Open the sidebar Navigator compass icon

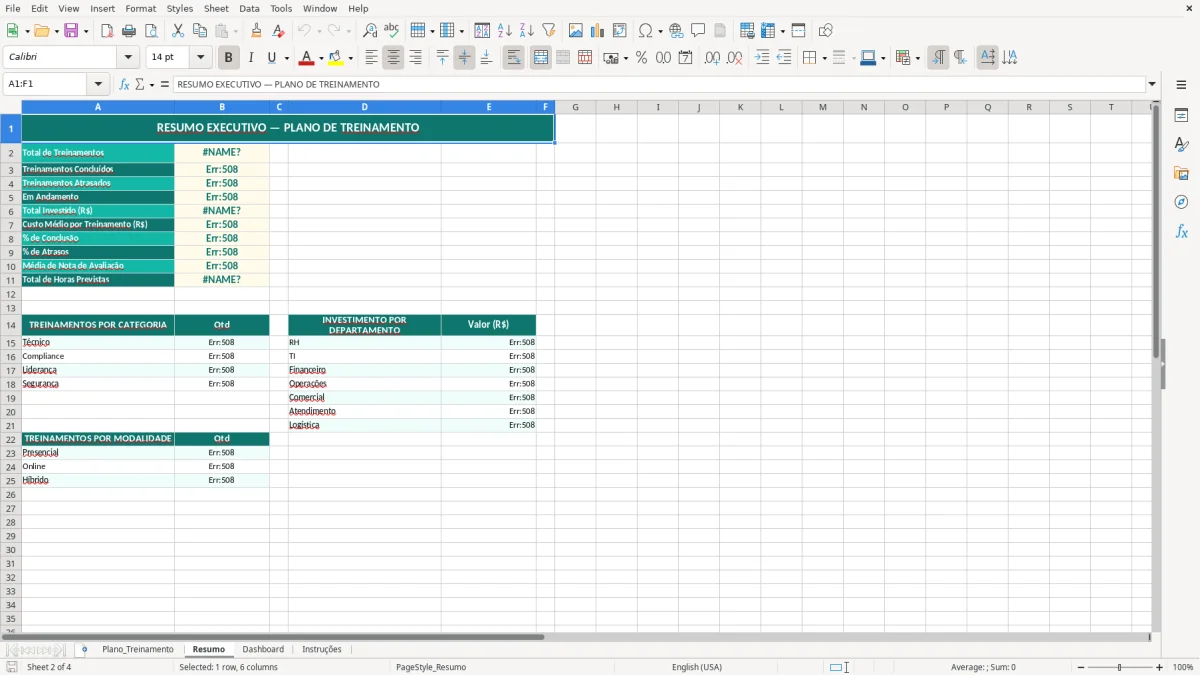(x=1181, y=202)
